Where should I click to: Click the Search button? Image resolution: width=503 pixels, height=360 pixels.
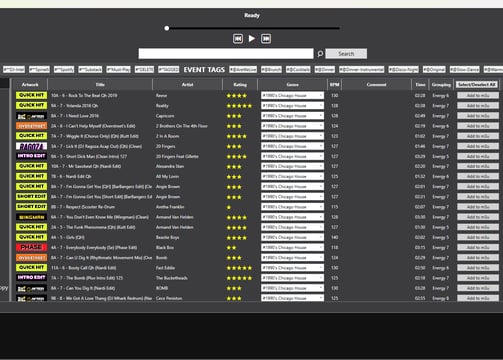click(346, 54)
